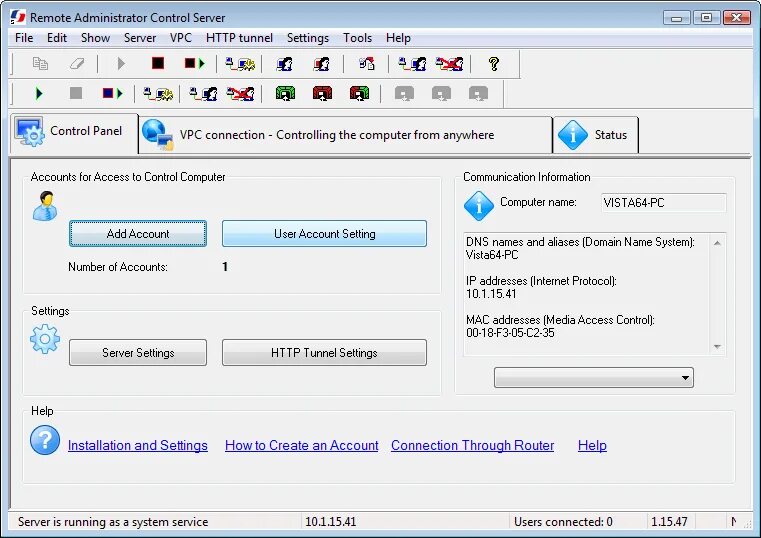Click the grey stop square in the second toolbar

pos(76,93)
